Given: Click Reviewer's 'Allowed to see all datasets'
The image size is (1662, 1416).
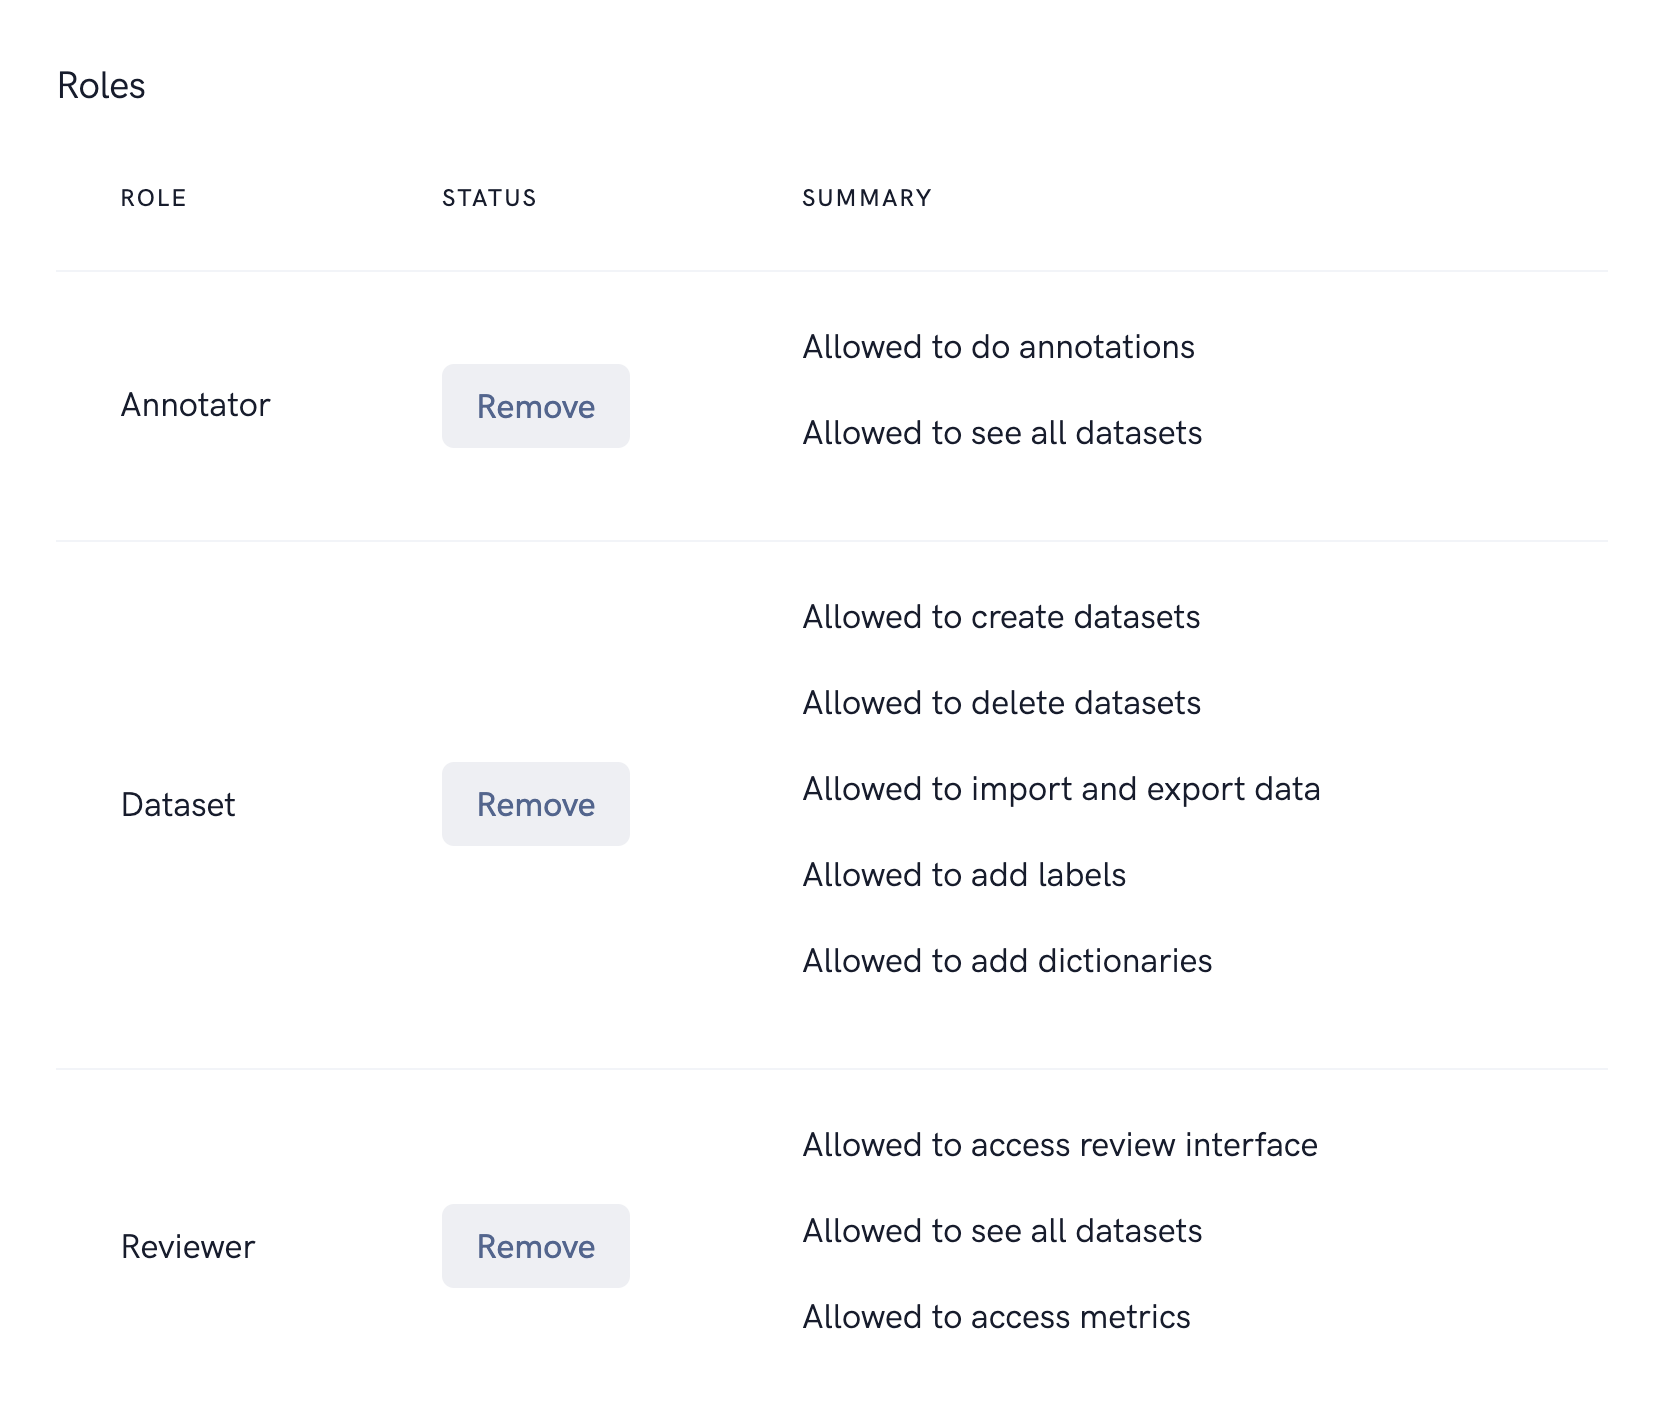Looking at the screenshot, I should click(1003, 1231).
